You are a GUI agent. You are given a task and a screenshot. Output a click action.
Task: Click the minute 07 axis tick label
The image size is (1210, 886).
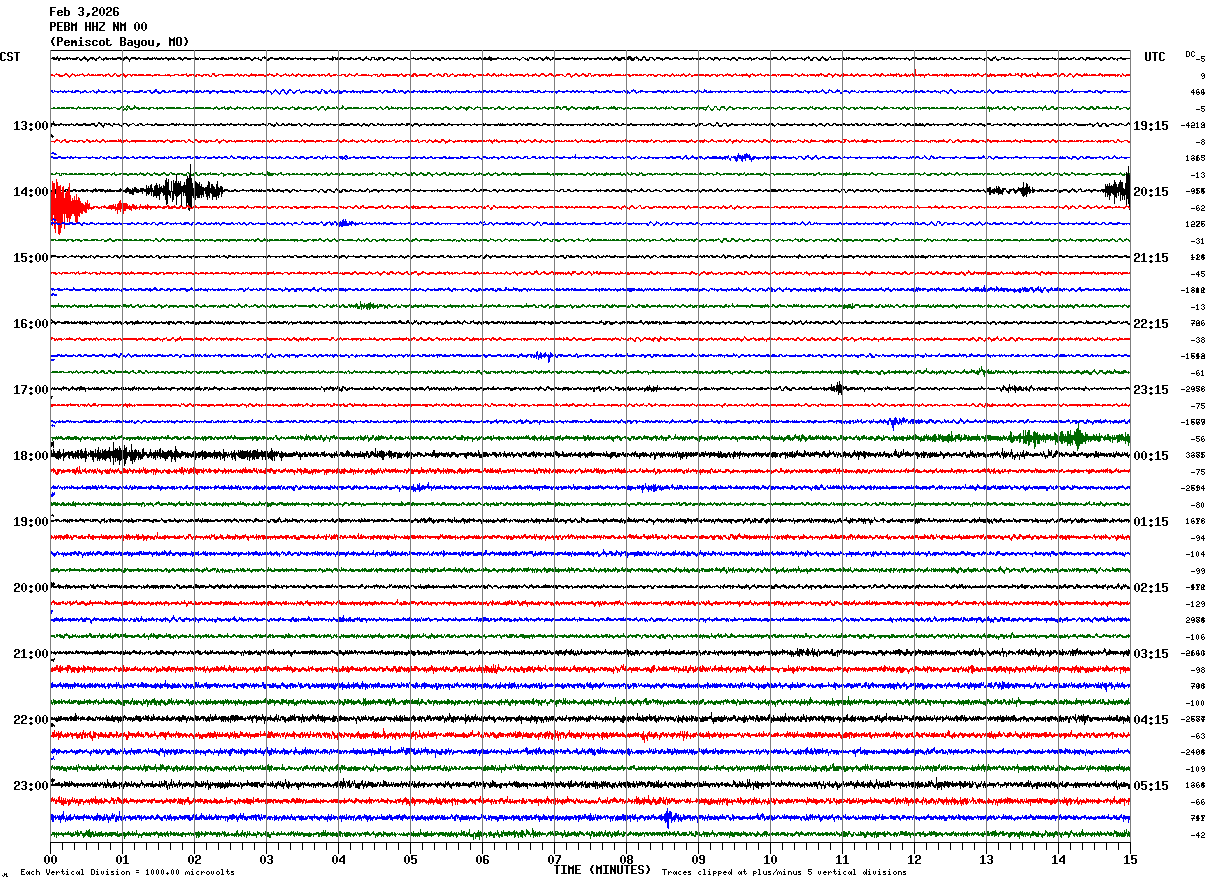(x=554, y=859)
